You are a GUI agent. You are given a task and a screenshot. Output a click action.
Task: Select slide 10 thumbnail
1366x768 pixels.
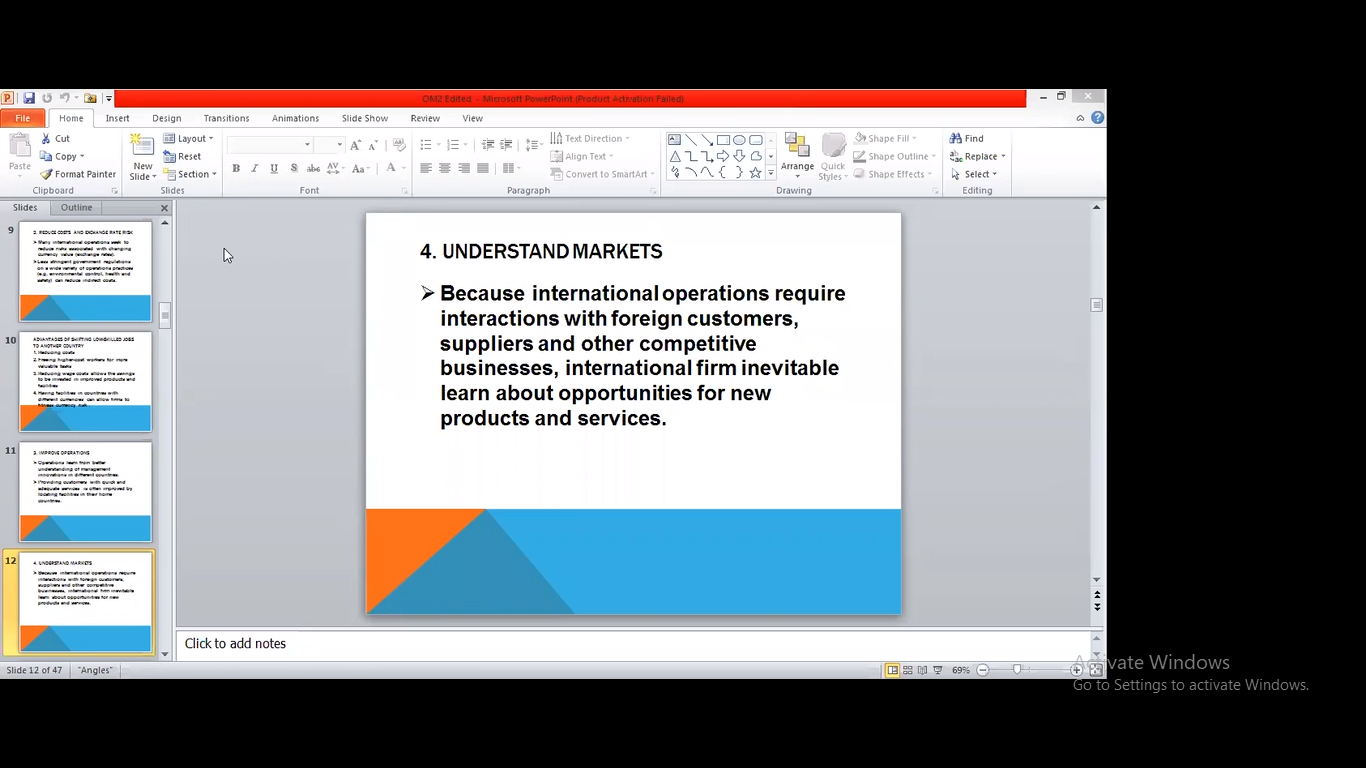point(86,382)
